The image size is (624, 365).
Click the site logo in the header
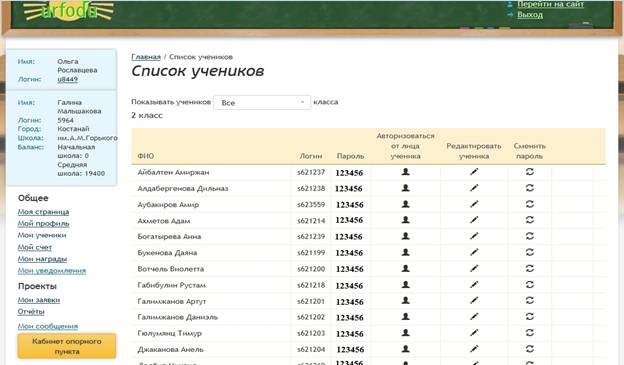(x=68, y=10)
